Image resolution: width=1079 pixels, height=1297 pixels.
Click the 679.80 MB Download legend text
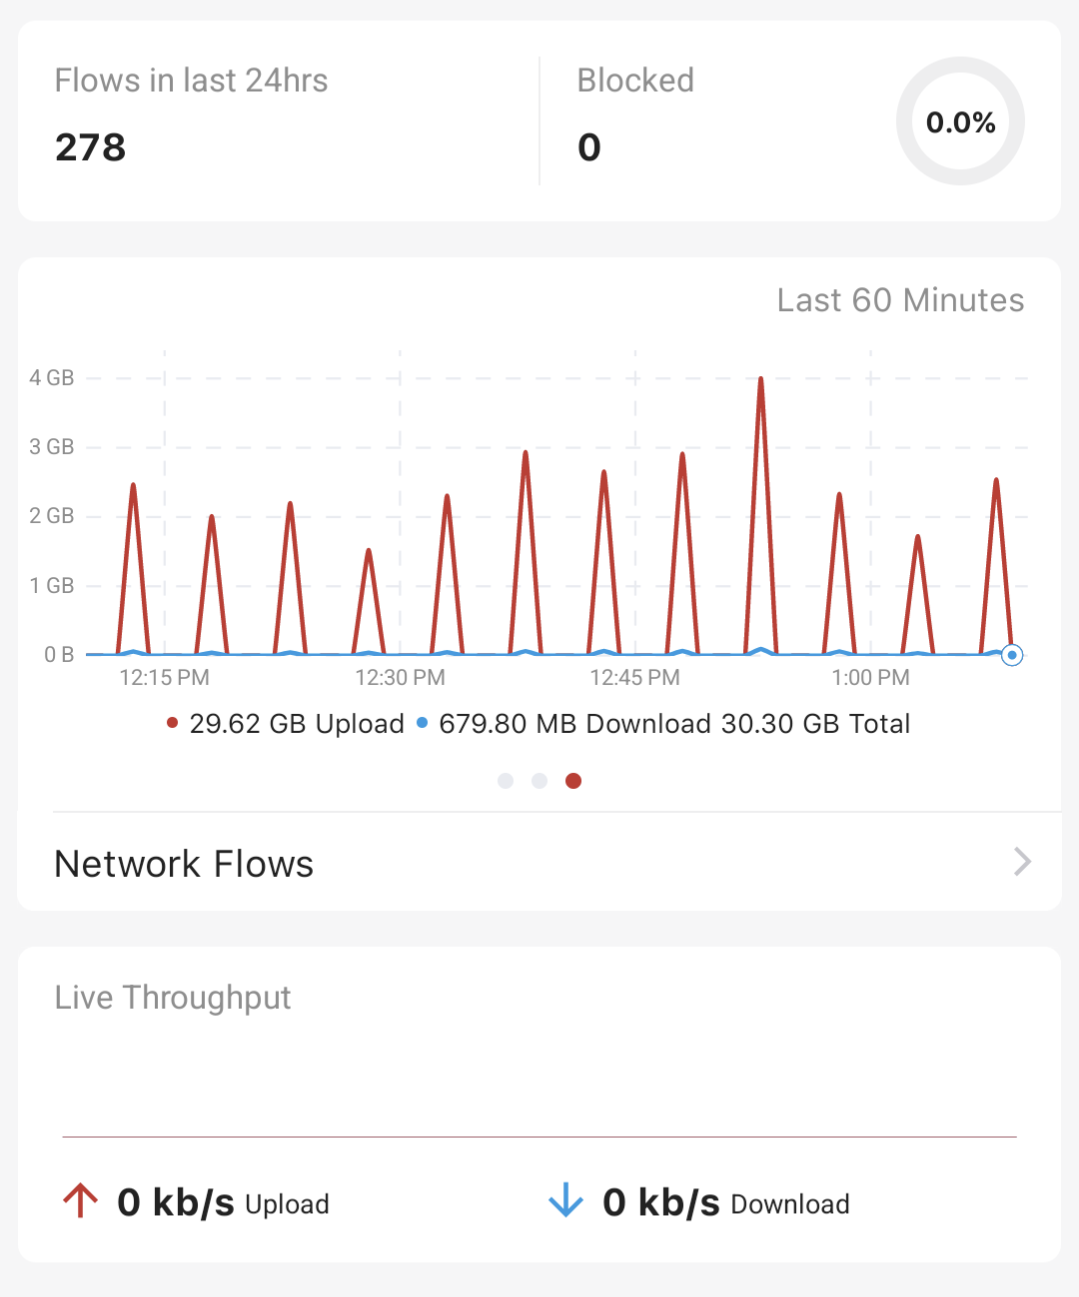click(575, 723)
